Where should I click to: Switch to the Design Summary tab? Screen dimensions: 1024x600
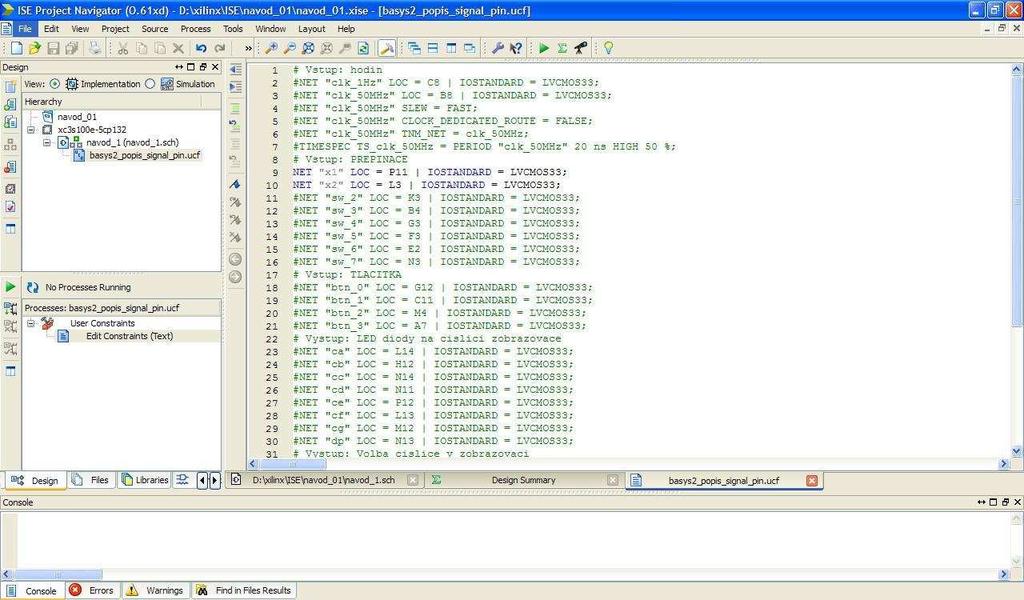tap(523, 480)
